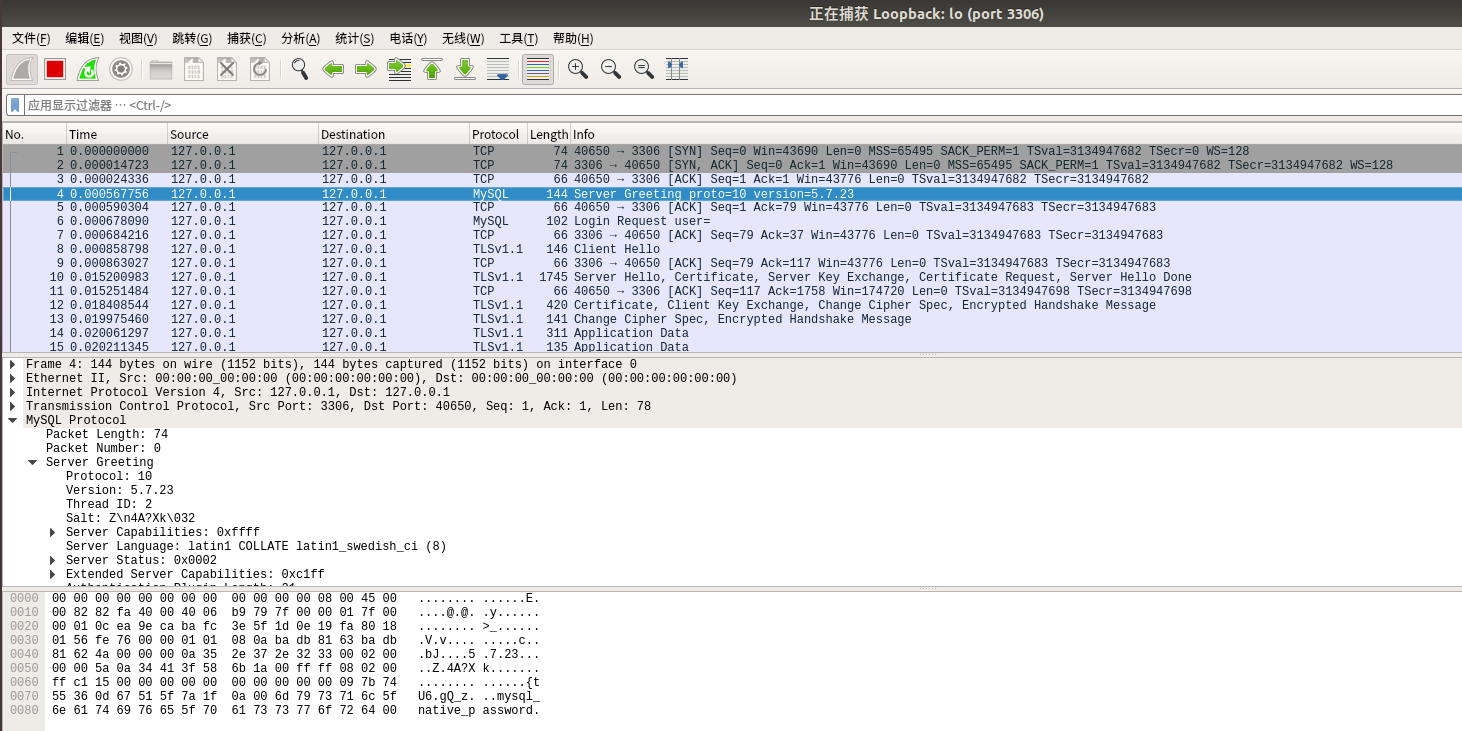This screenshot has height=731, width=1462.
Task: Open the 编辑(E) menu
Action: (85, 39)
